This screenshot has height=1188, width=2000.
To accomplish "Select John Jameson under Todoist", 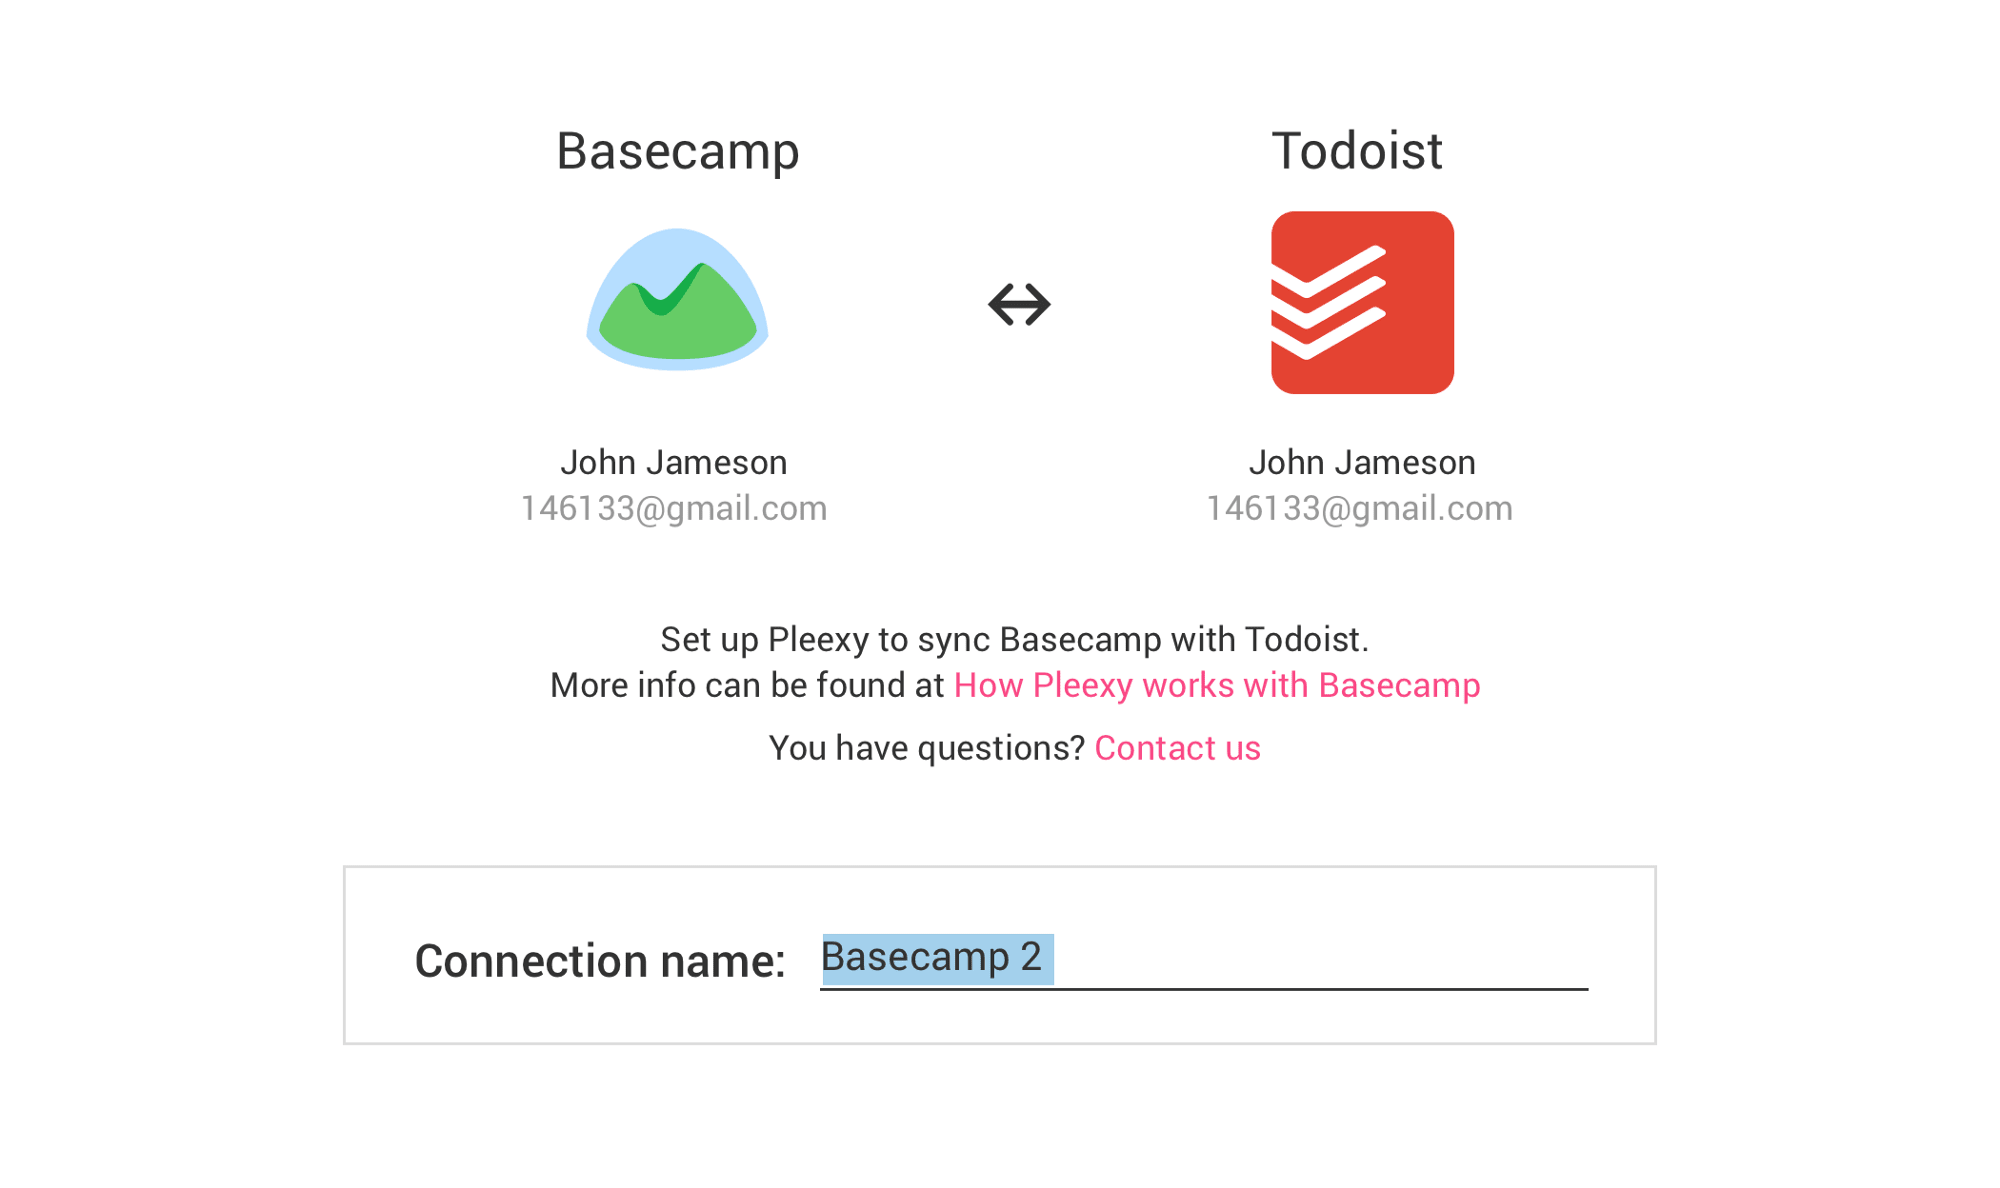I will pos(1363,462).
